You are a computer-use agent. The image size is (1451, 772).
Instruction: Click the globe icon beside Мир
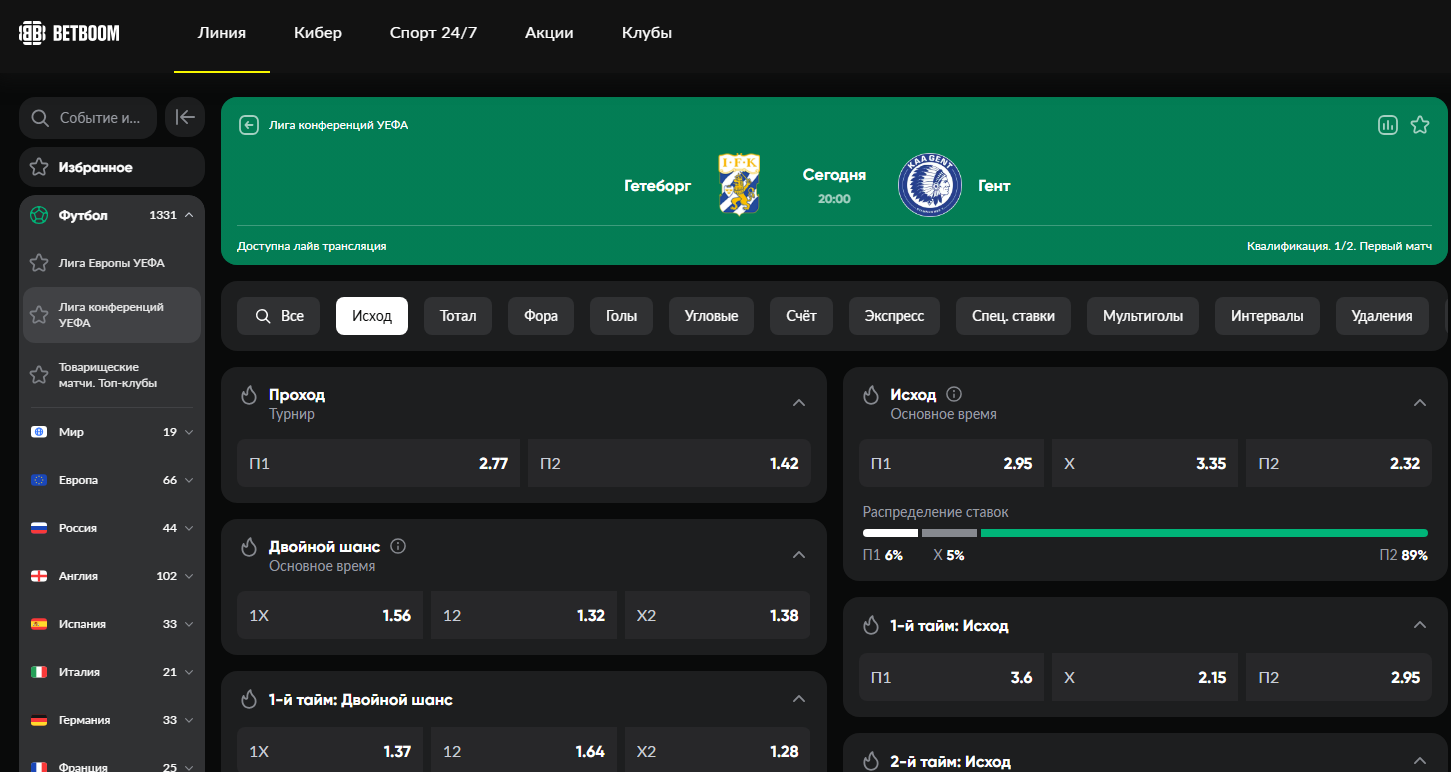tap(39, 432)
